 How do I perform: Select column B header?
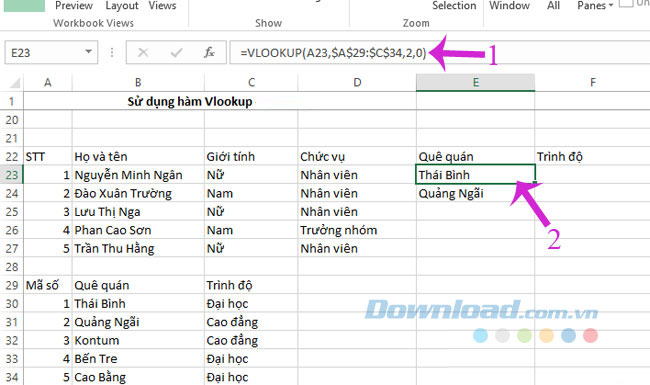(x=138, y=82)
